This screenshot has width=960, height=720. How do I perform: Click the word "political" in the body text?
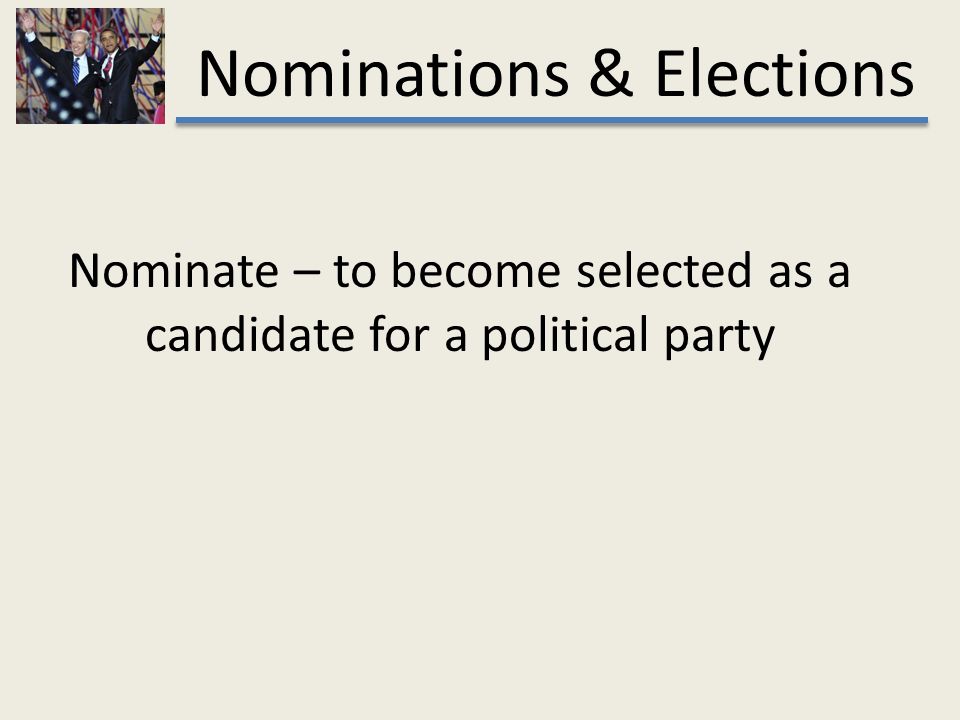pyautogui.click(x=566, y=336)
